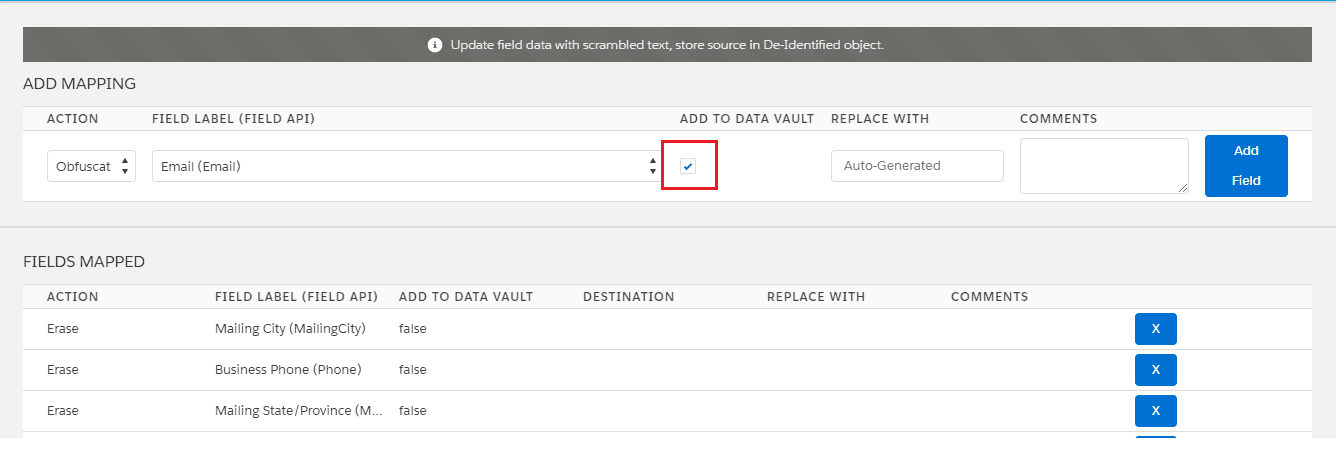Image resolution: width=1336 pixels, height=473 pixels.
Task: Click Fields Mapped Action column header
Action: coord(73,297)
